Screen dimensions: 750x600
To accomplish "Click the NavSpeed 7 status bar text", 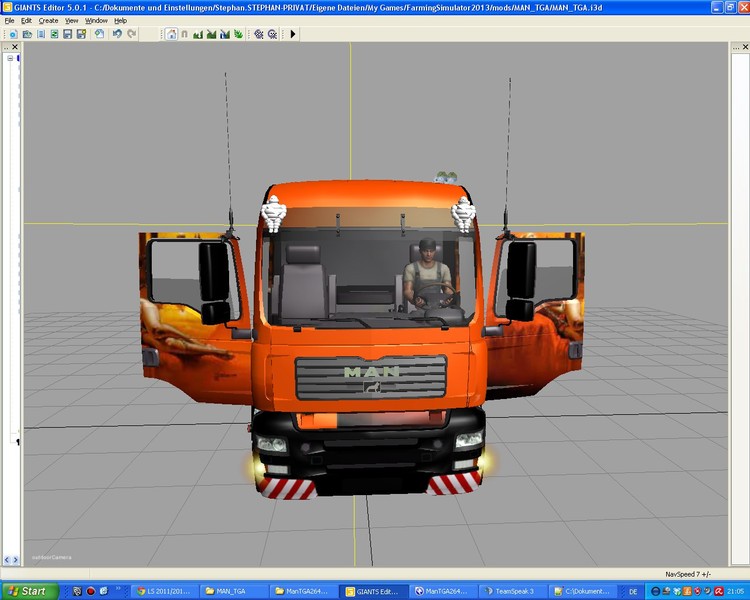I will point(688,574).
